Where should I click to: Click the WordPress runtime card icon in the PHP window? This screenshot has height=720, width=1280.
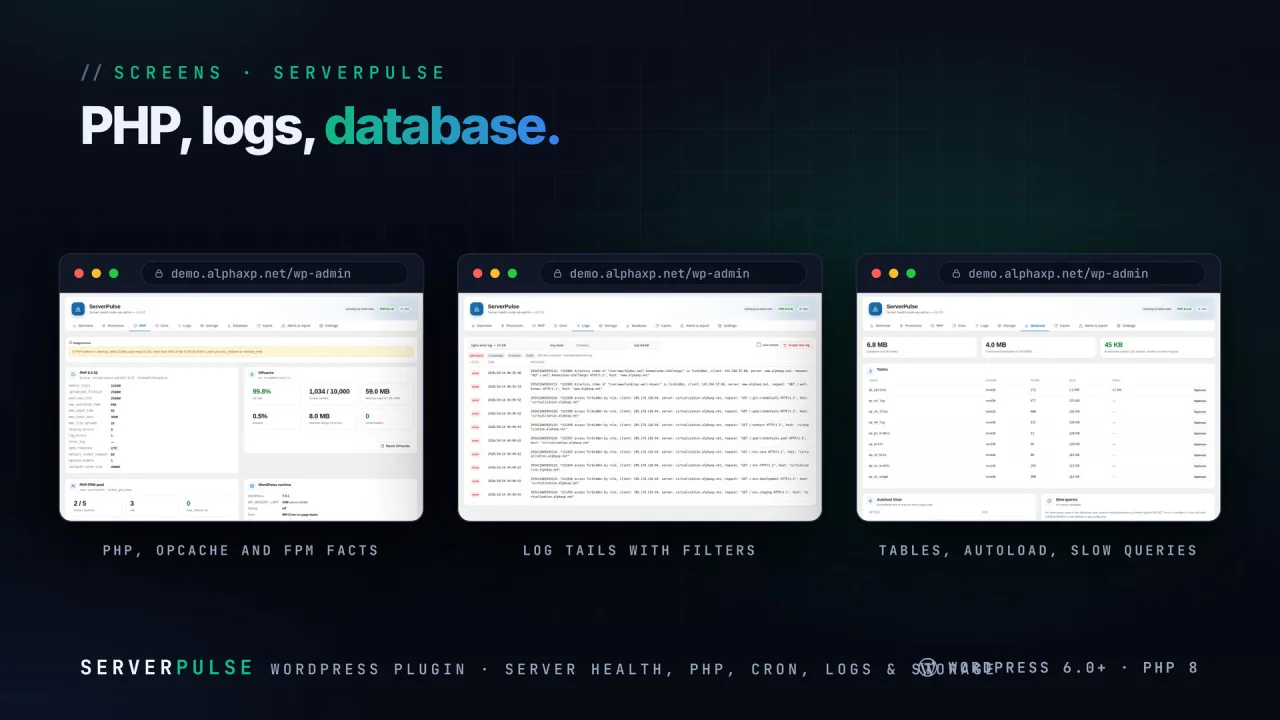pyautogui.click(x=251, y=485)
